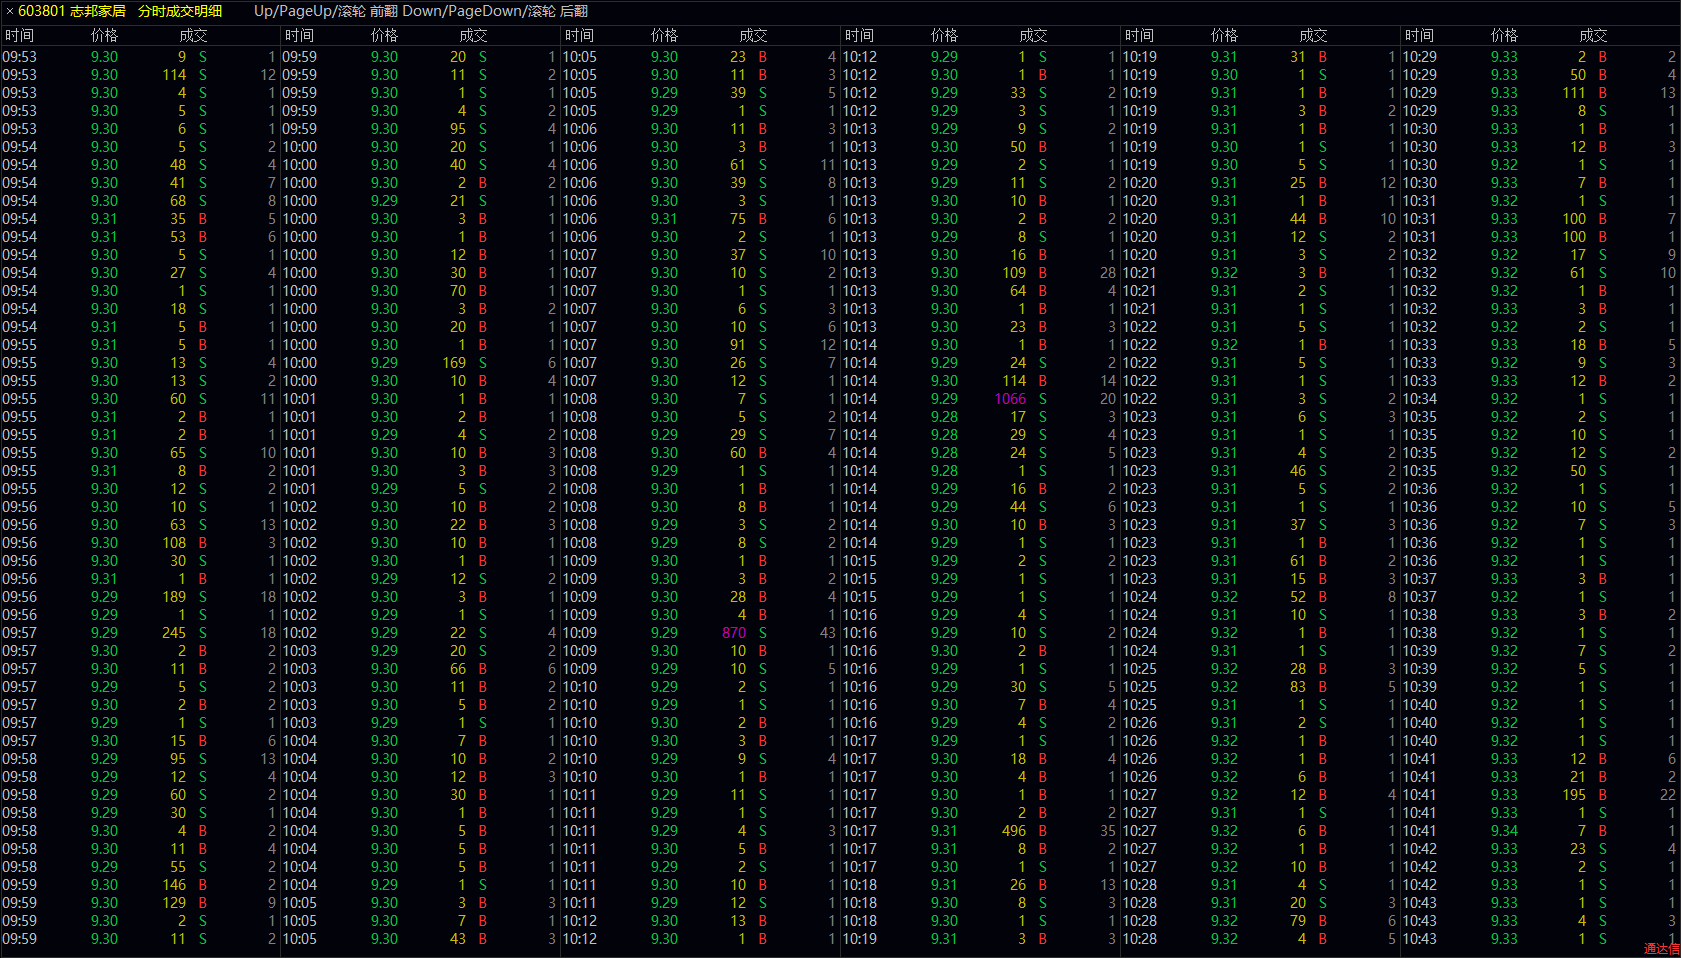Click the 603801 志邦家居 stock title
1681x958 pixels.
[72, 11]
